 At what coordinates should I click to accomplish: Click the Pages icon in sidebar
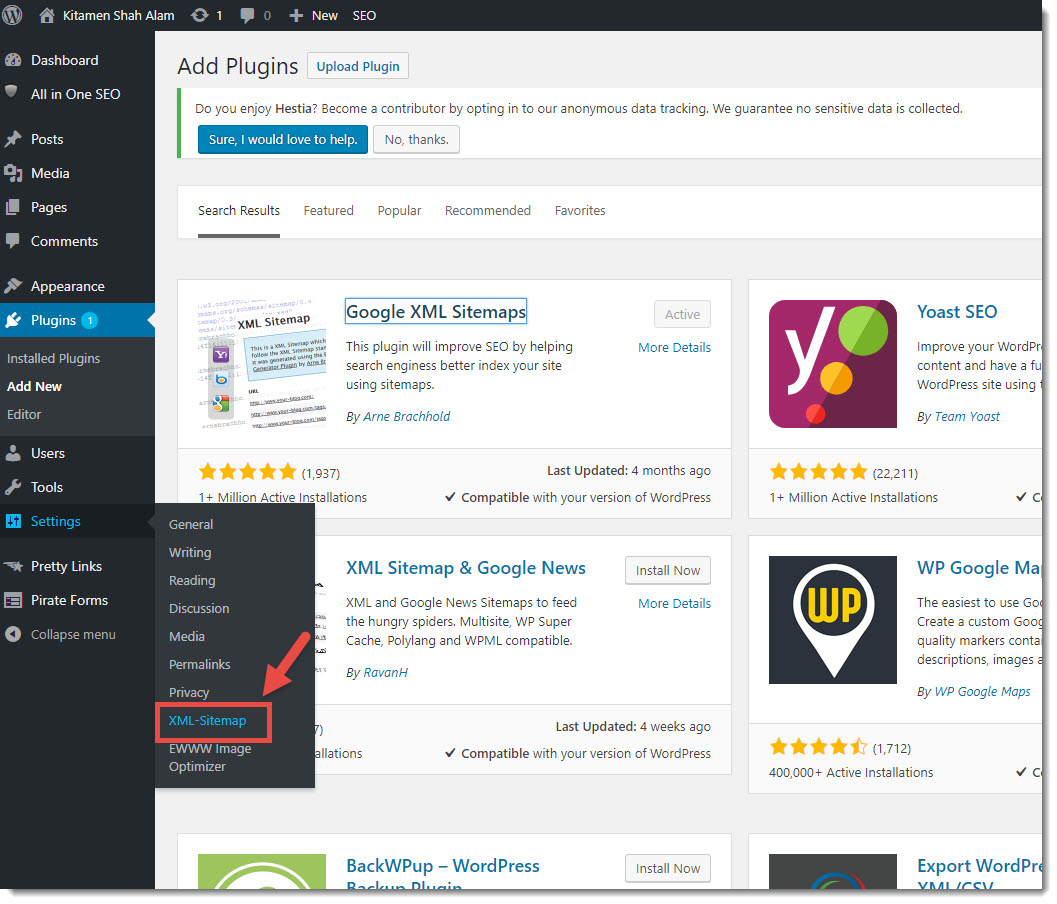12,207
